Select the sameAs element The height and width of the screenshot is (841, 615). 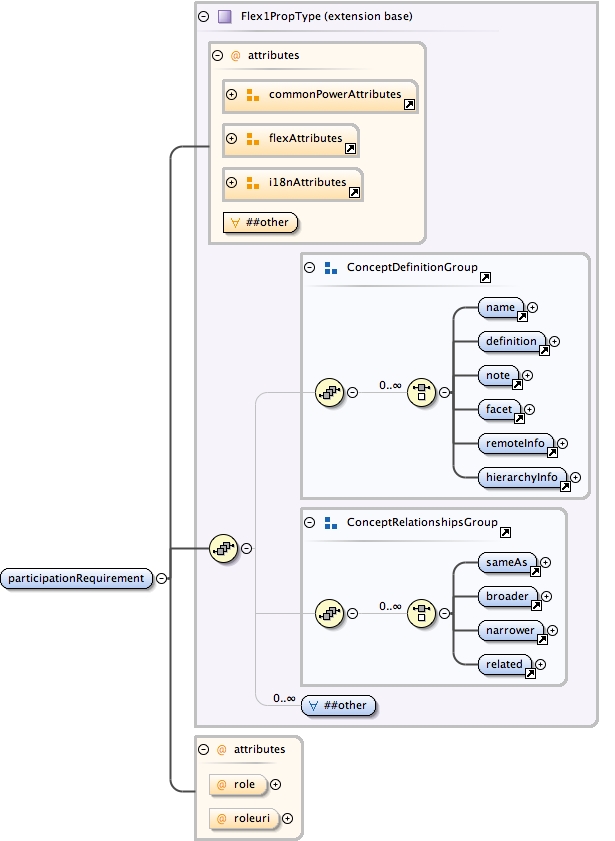tap(507, 562)
